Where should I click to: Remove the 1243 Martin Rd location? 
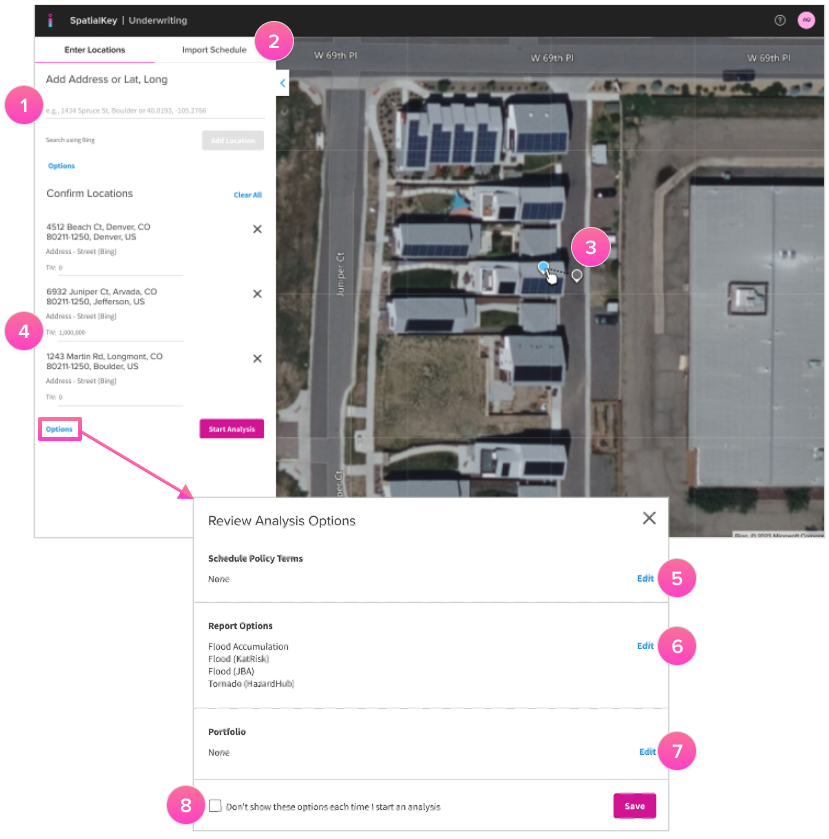[257, 358]
